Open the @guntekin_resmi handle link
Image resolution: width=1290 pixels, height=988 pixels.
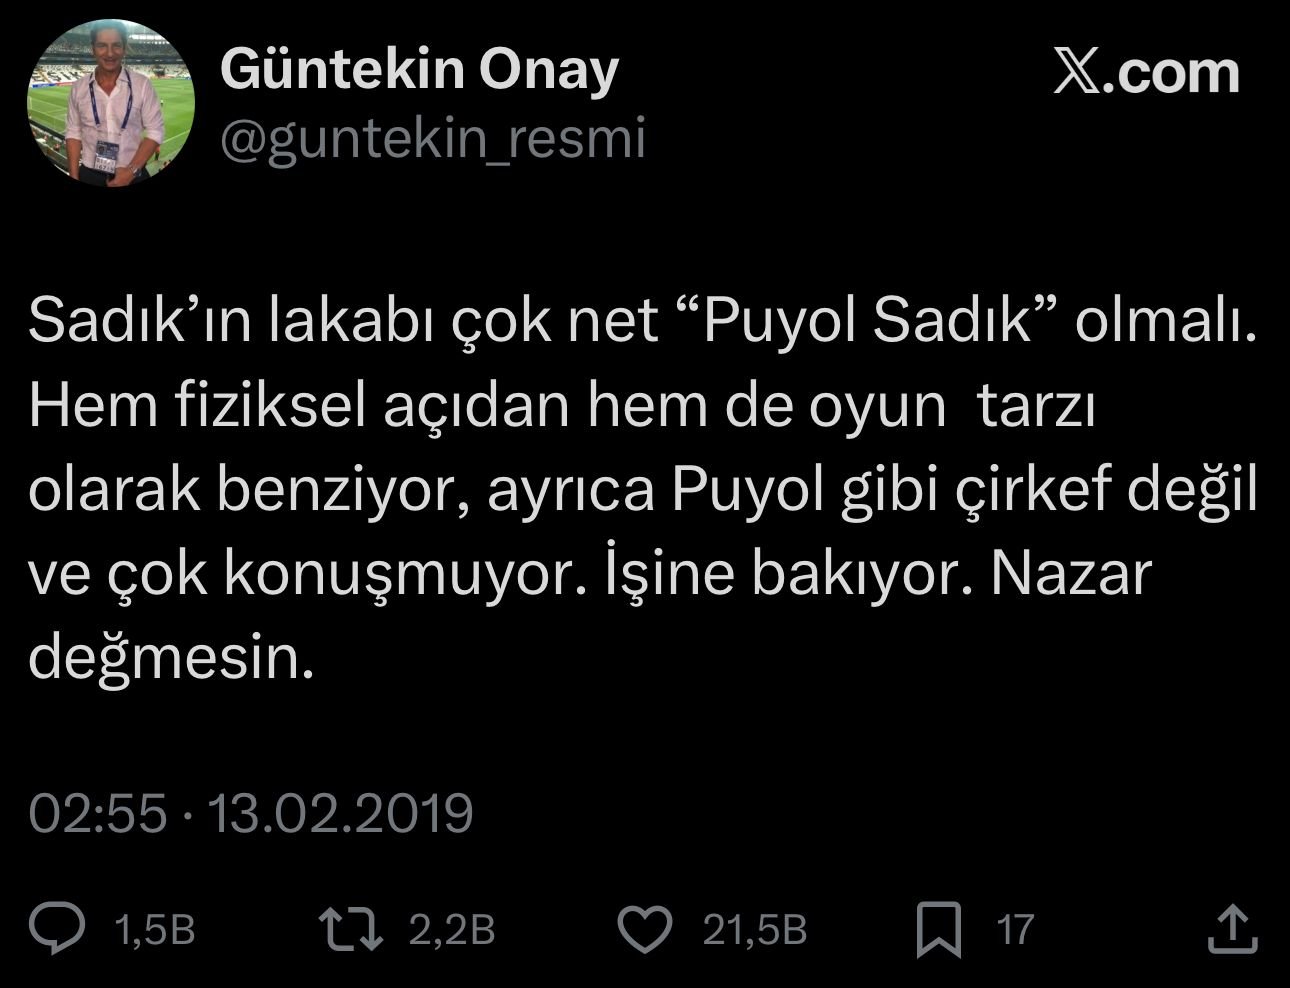pyautogui.click(x=432, y=139)
